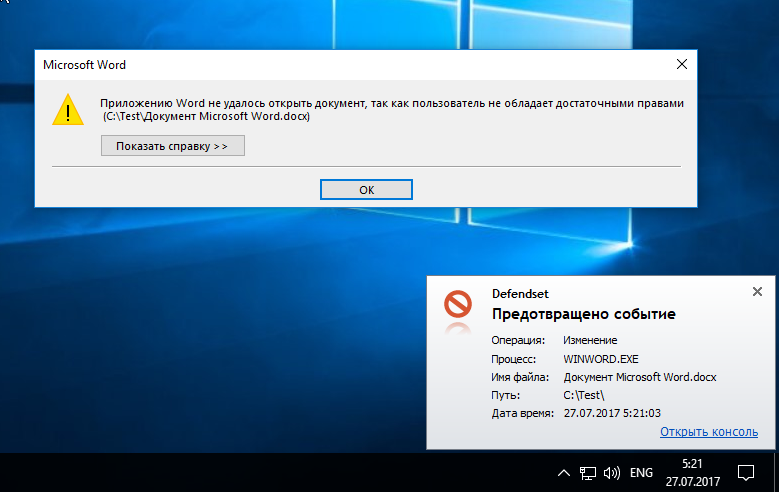This screenshot has width=779, height=492.
Task: Click the error message about insufficient rights
Action: coord(392,109)
